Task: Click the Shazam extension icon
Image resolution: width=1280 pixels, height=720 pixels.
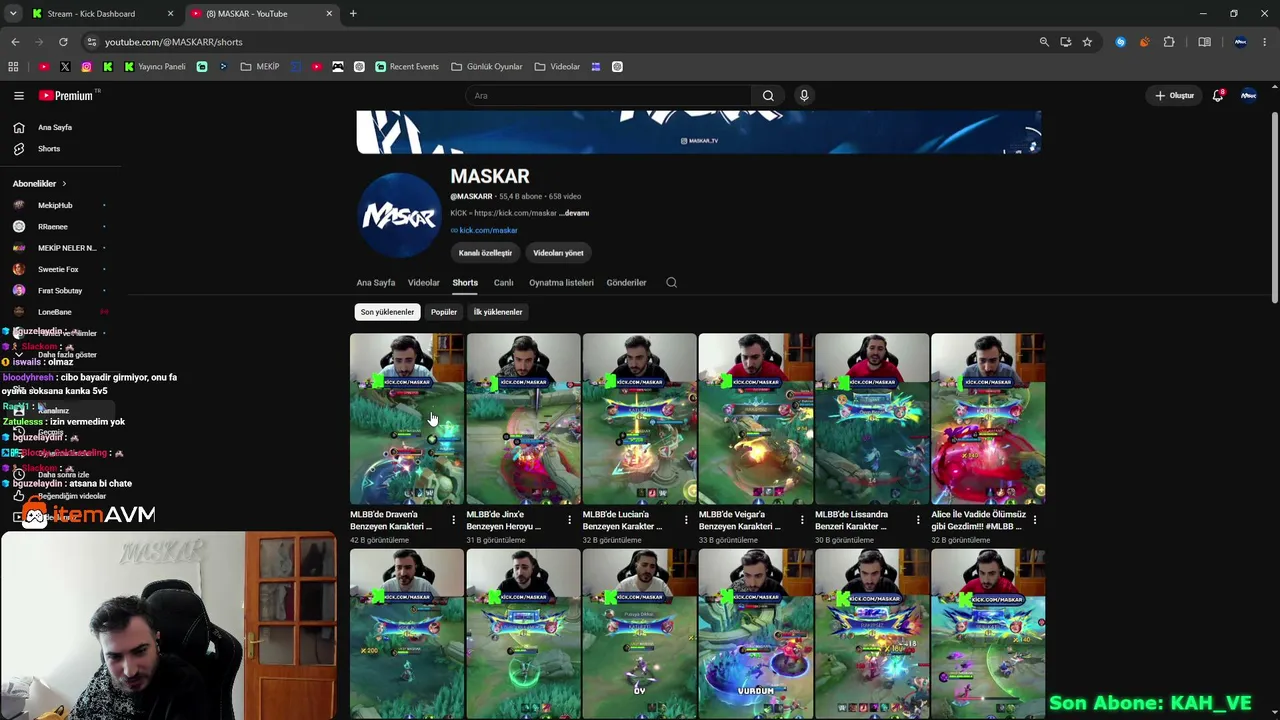Action: coord(1120,42)
